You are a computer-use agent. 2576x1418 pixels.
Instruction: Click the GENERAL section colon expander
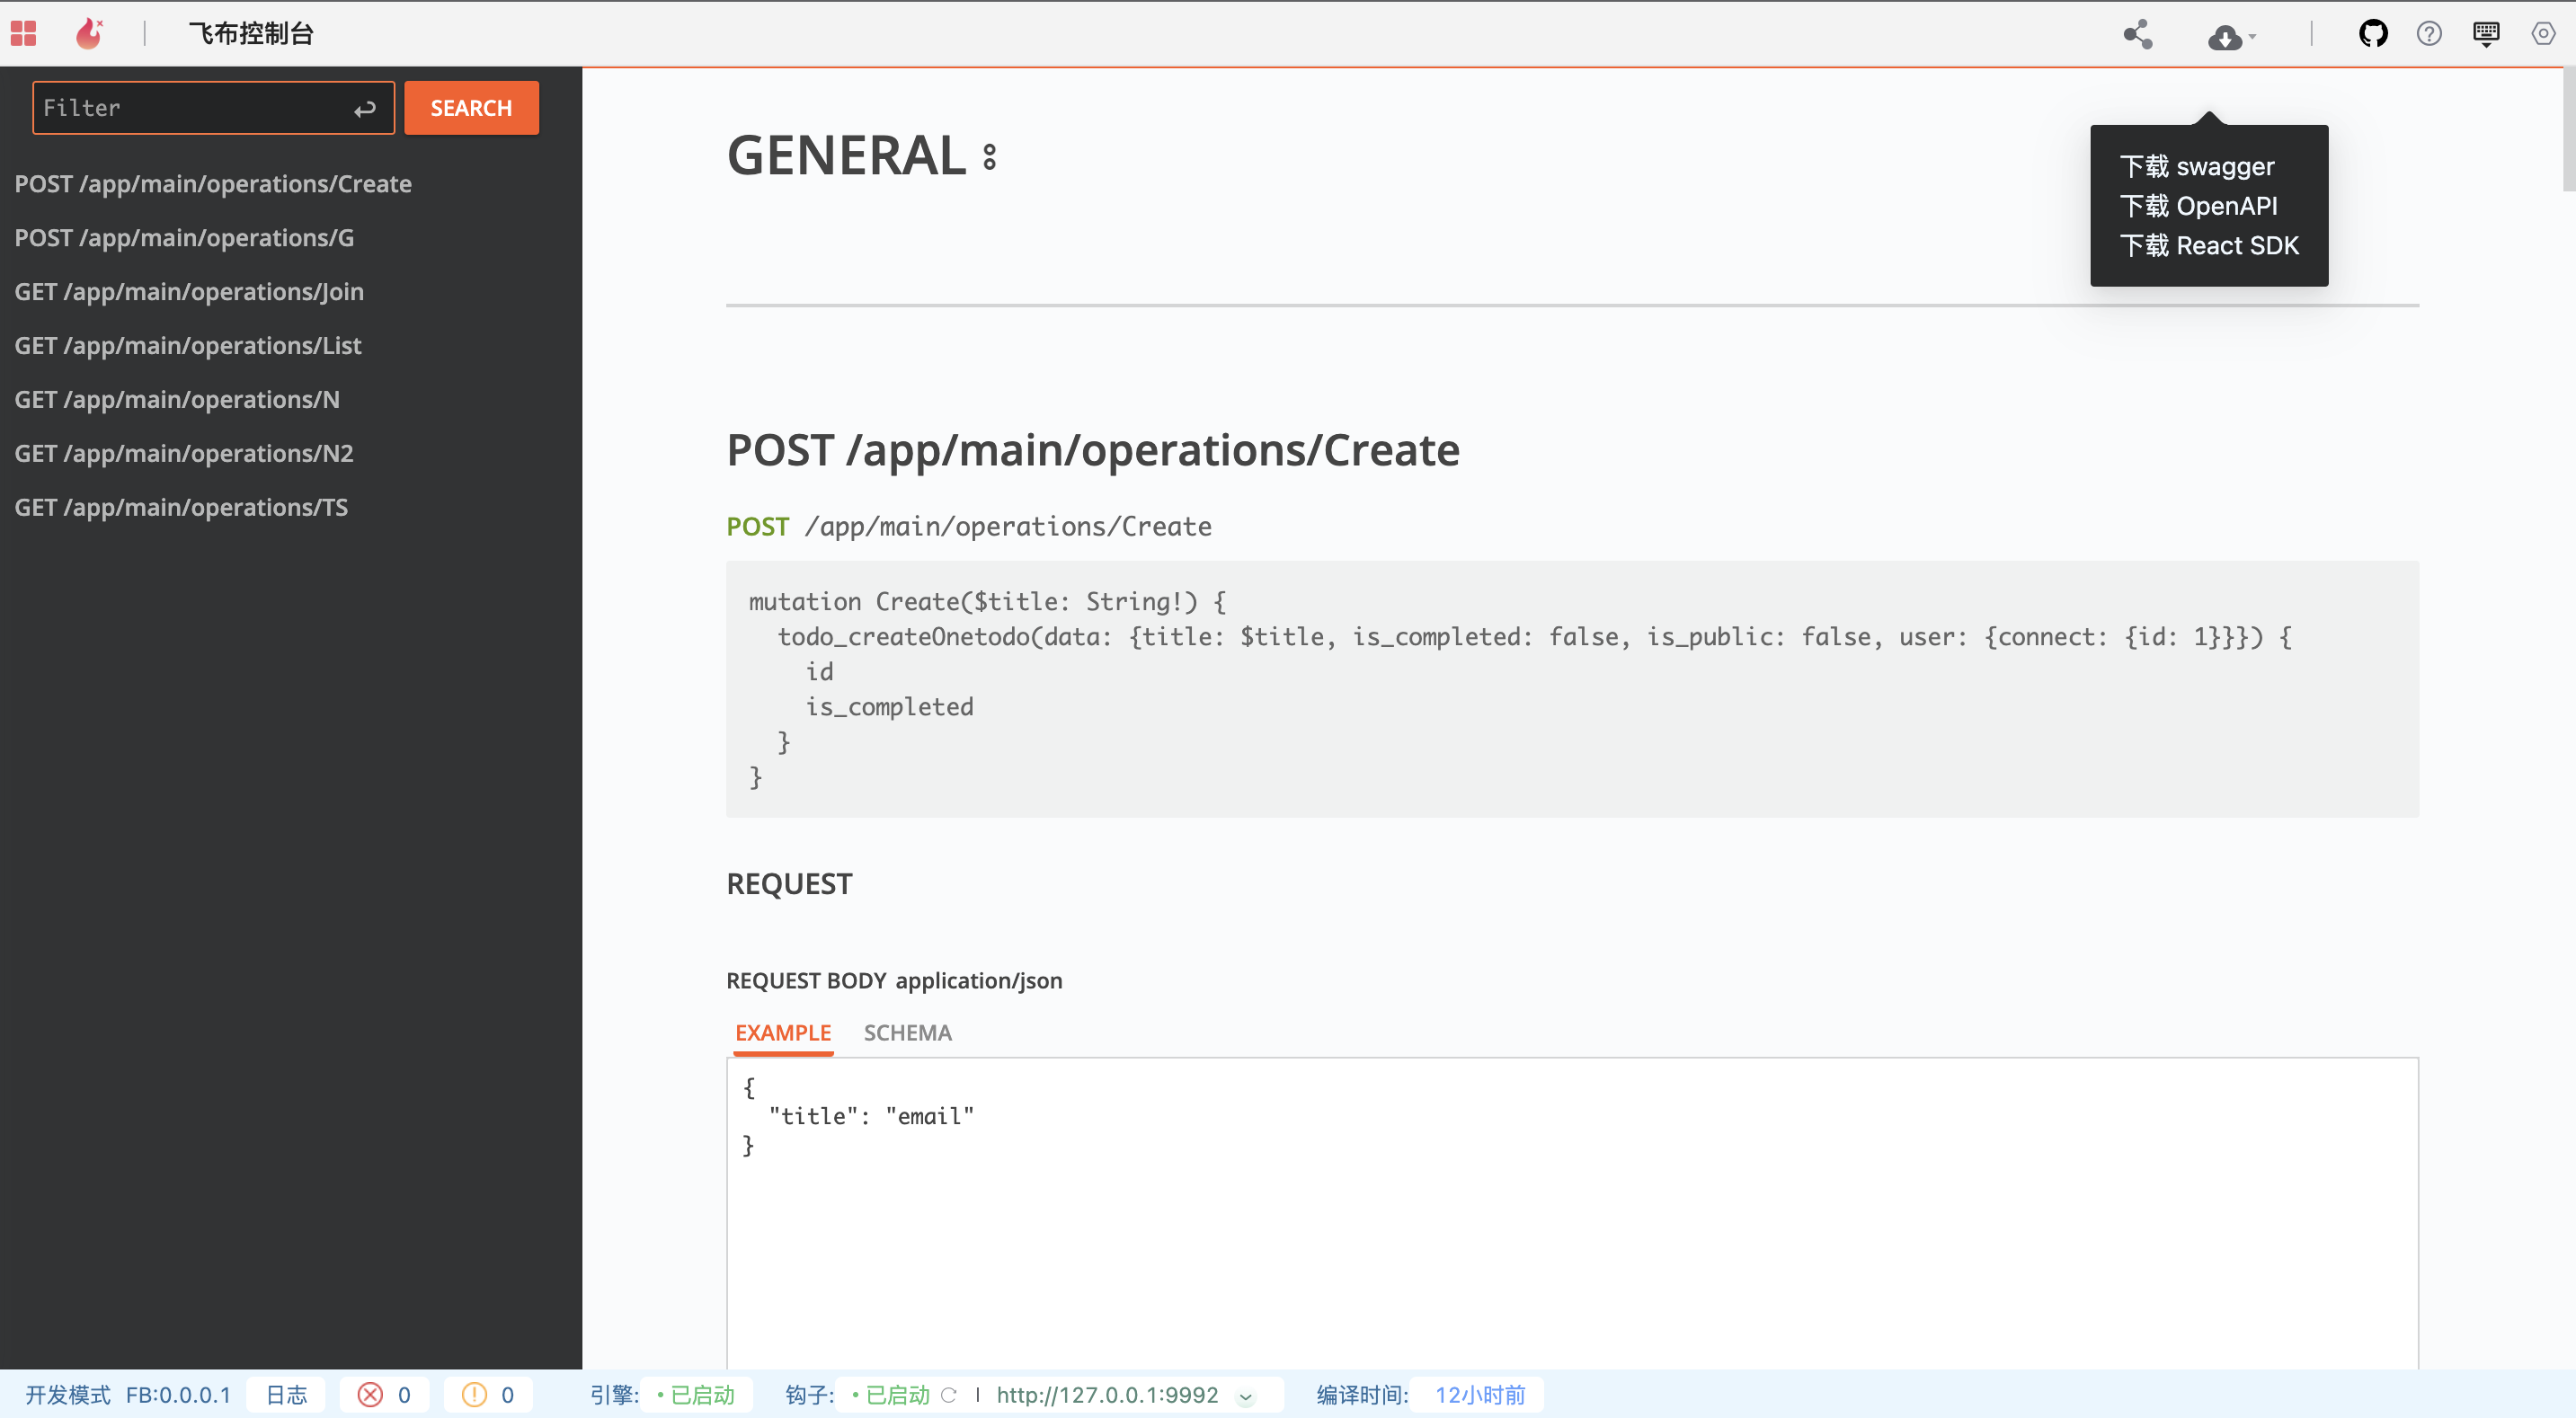click(x=989, y=157)
